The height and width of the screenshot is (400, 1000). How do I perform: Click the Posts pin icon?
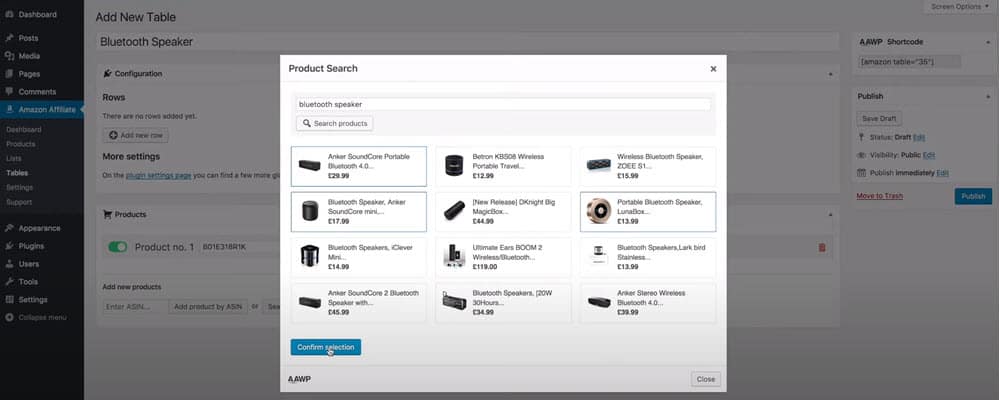[10, 38]
